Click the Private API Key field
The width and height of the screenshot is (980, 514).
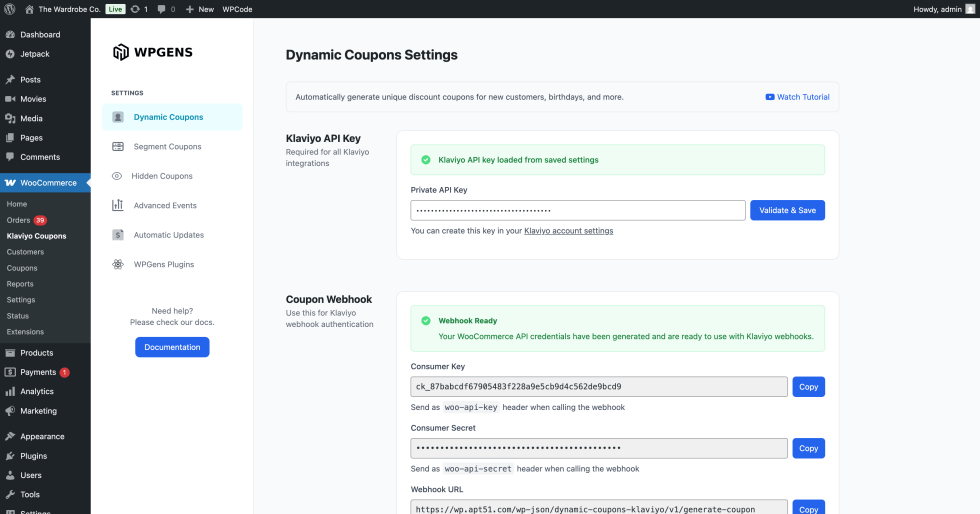[x=578, y=210]
